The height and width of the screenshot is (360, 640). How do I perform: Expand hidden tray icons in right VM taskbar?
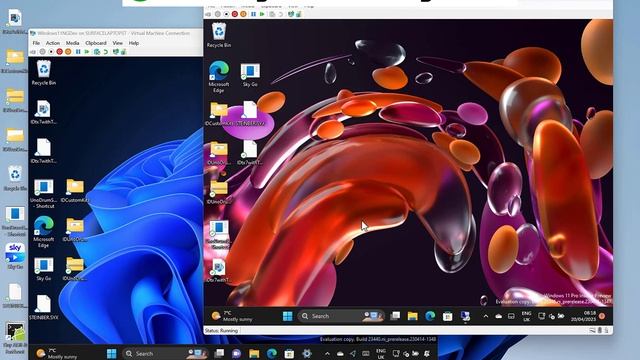pyautogui.click(x=486, y=316)
